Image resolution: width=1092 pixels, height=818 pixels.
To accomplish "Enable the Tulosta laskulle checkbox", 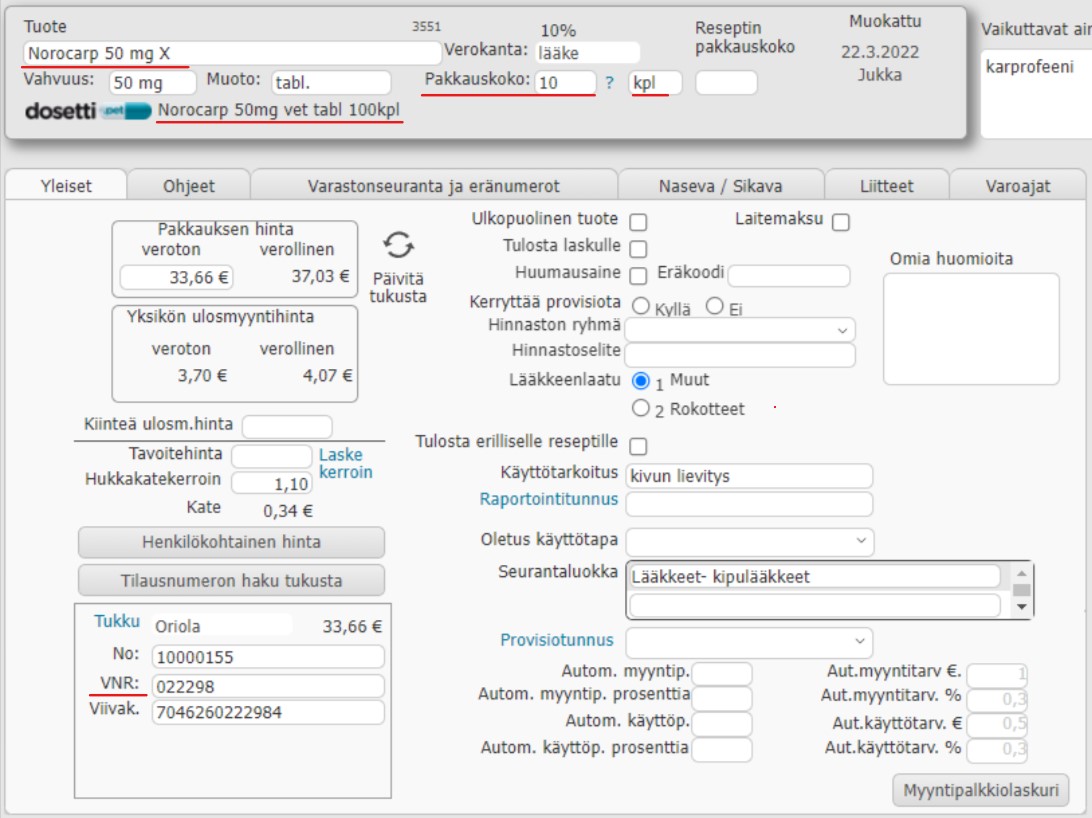I will pyautogui.click(x=638, y=249).
